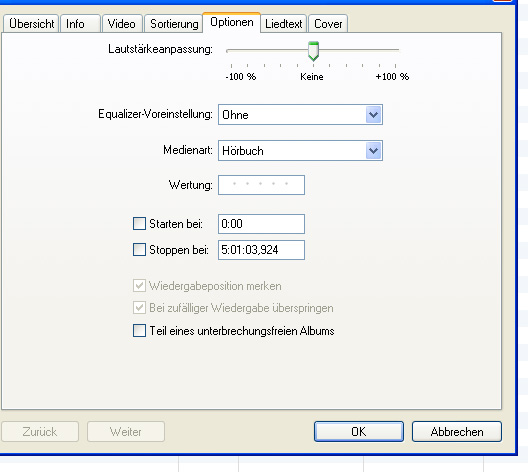Image resolution: width=528 pixels, height=472 pixels.
Task: Click the +100 % end of volume slider
Action: pos(396,50)
